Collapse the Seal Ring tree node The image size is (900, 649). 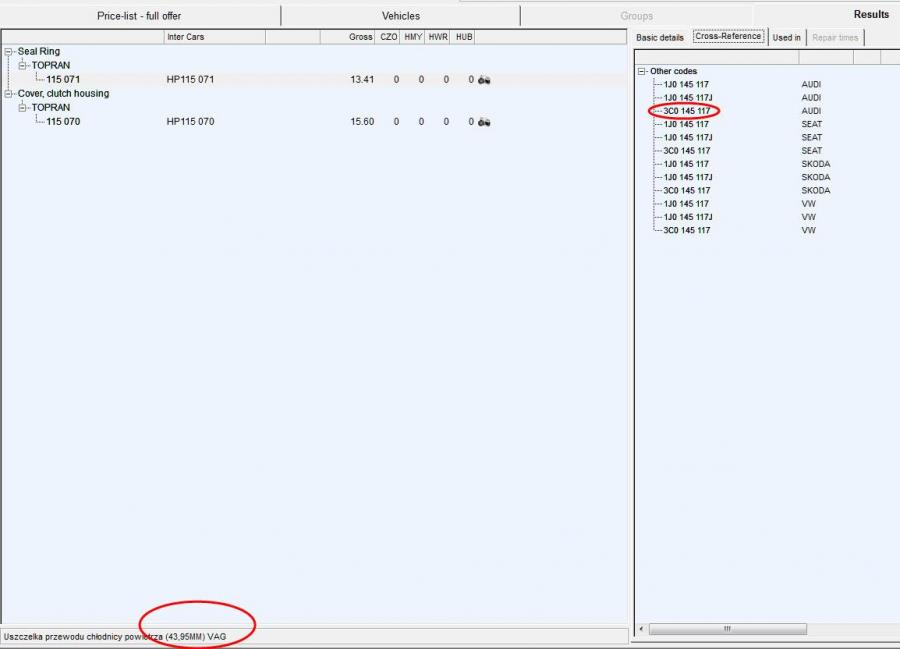pyautogui.click(x=9, y=52)
